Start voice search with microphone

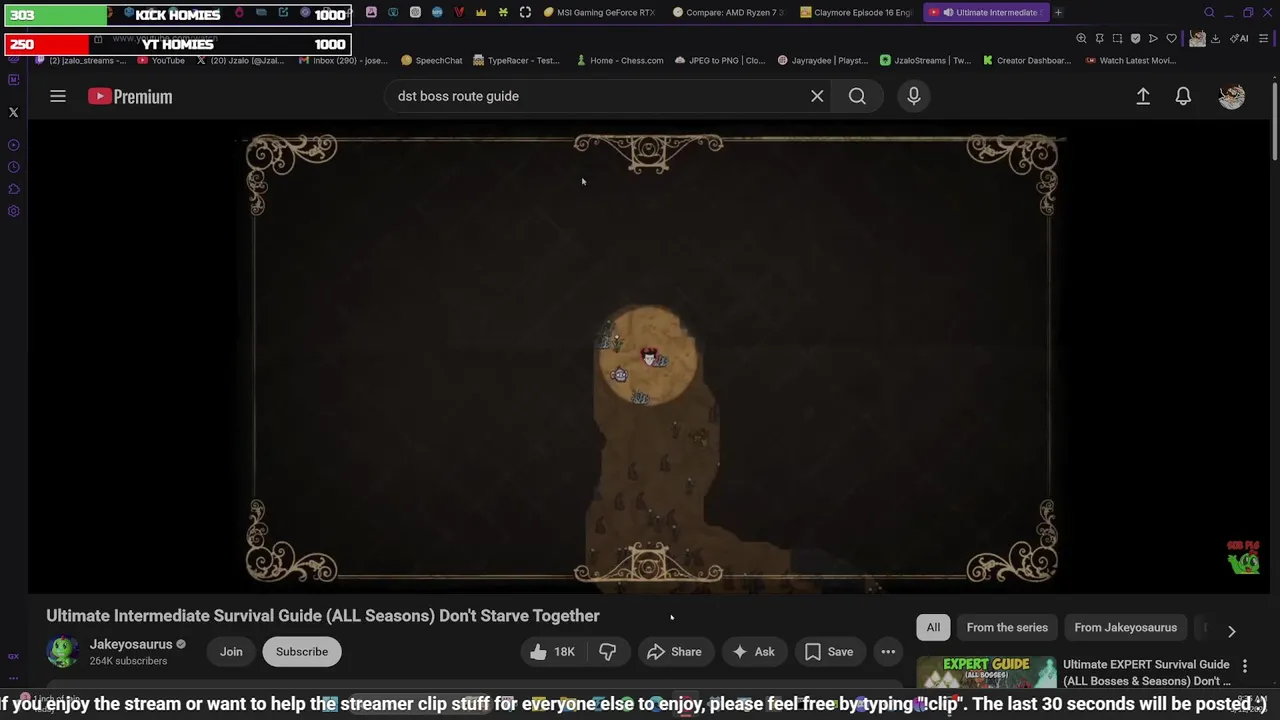click(x=913, y=96)
